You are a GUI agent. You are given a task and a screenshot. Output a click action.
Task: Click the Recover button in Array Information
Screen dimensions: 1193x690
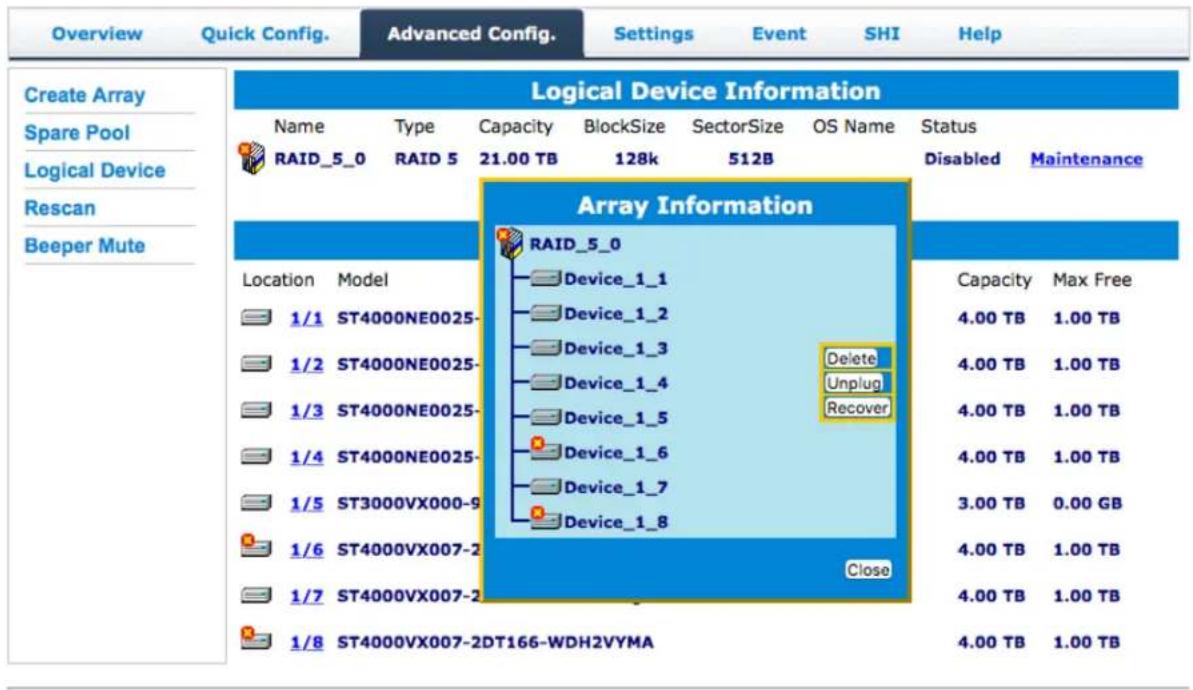pyautogui.click(x=857, y=408)
